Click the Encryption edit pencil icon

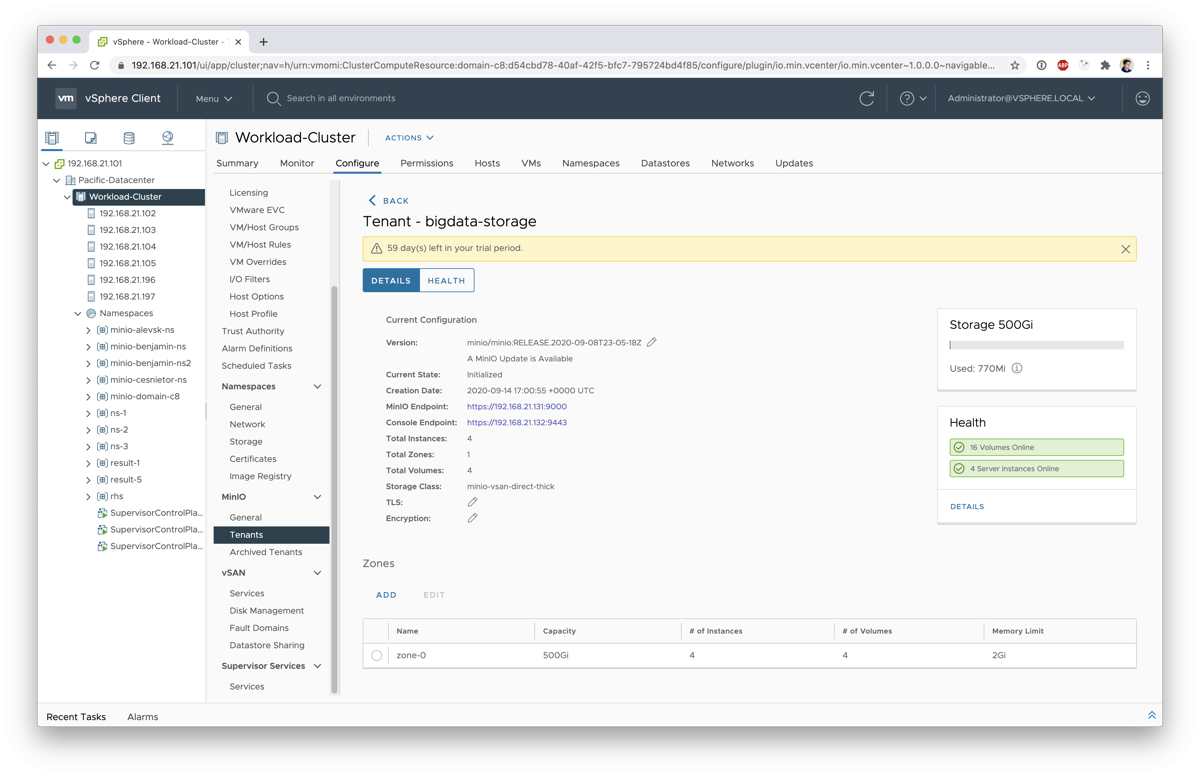472,518
